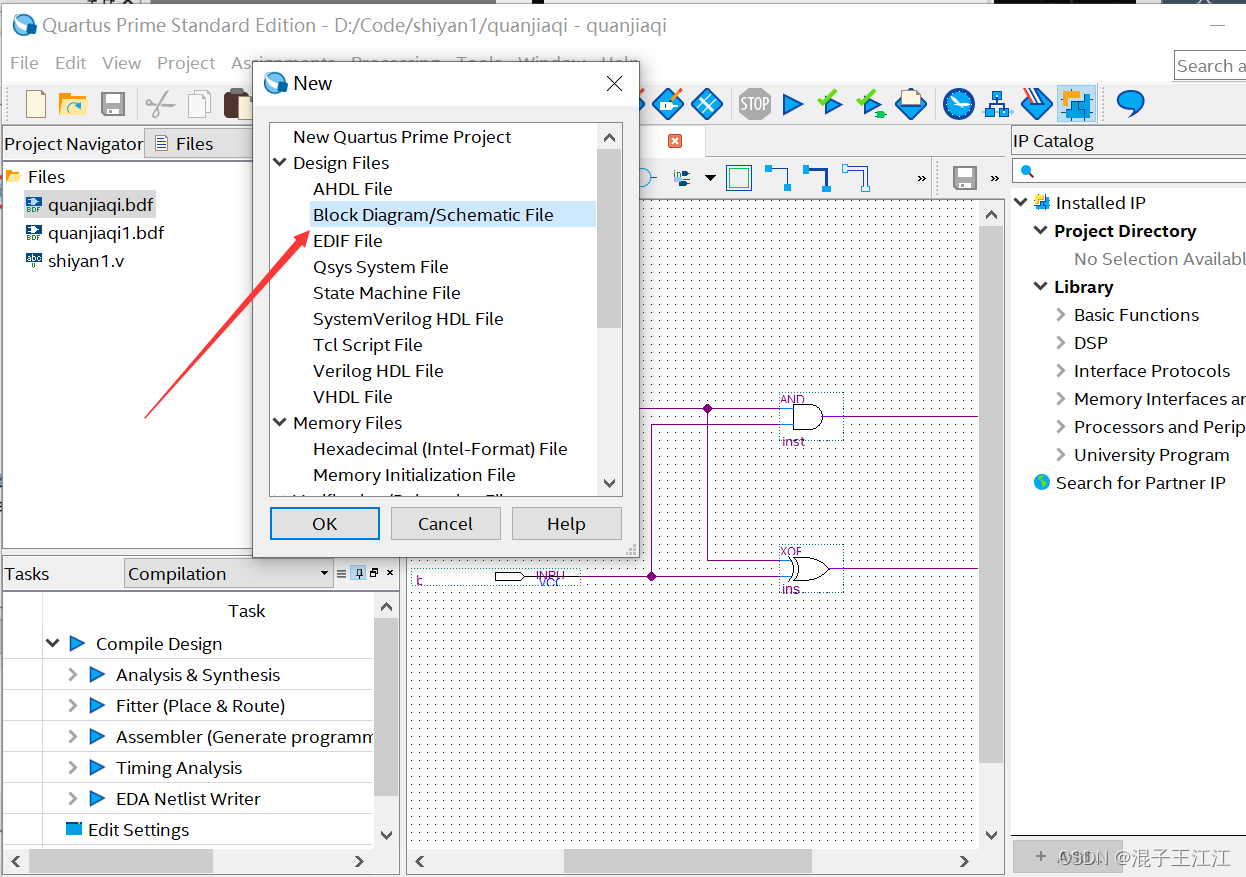Screen dimensions: 1246x877
Task: Select the thick Orthogonal Bus tool
Action: point(816,178)
